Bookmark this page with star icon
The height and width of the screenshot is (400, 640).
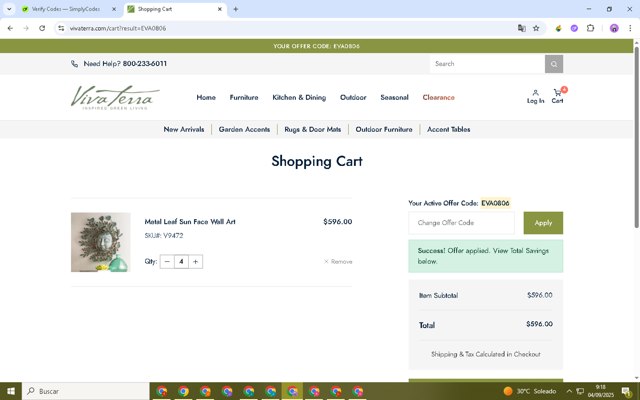click(x=536, y=28)
